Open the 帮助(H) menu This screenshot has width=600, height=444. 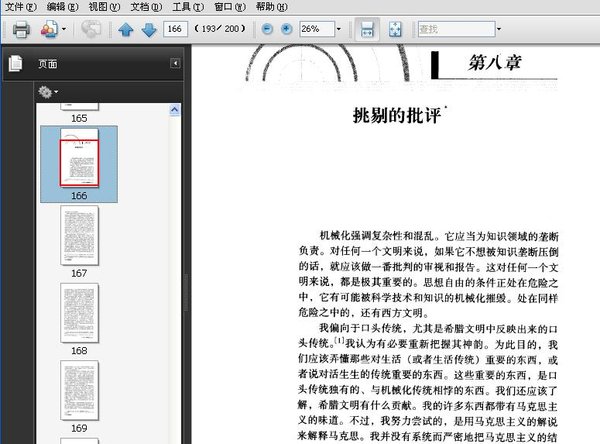point(272,7)
